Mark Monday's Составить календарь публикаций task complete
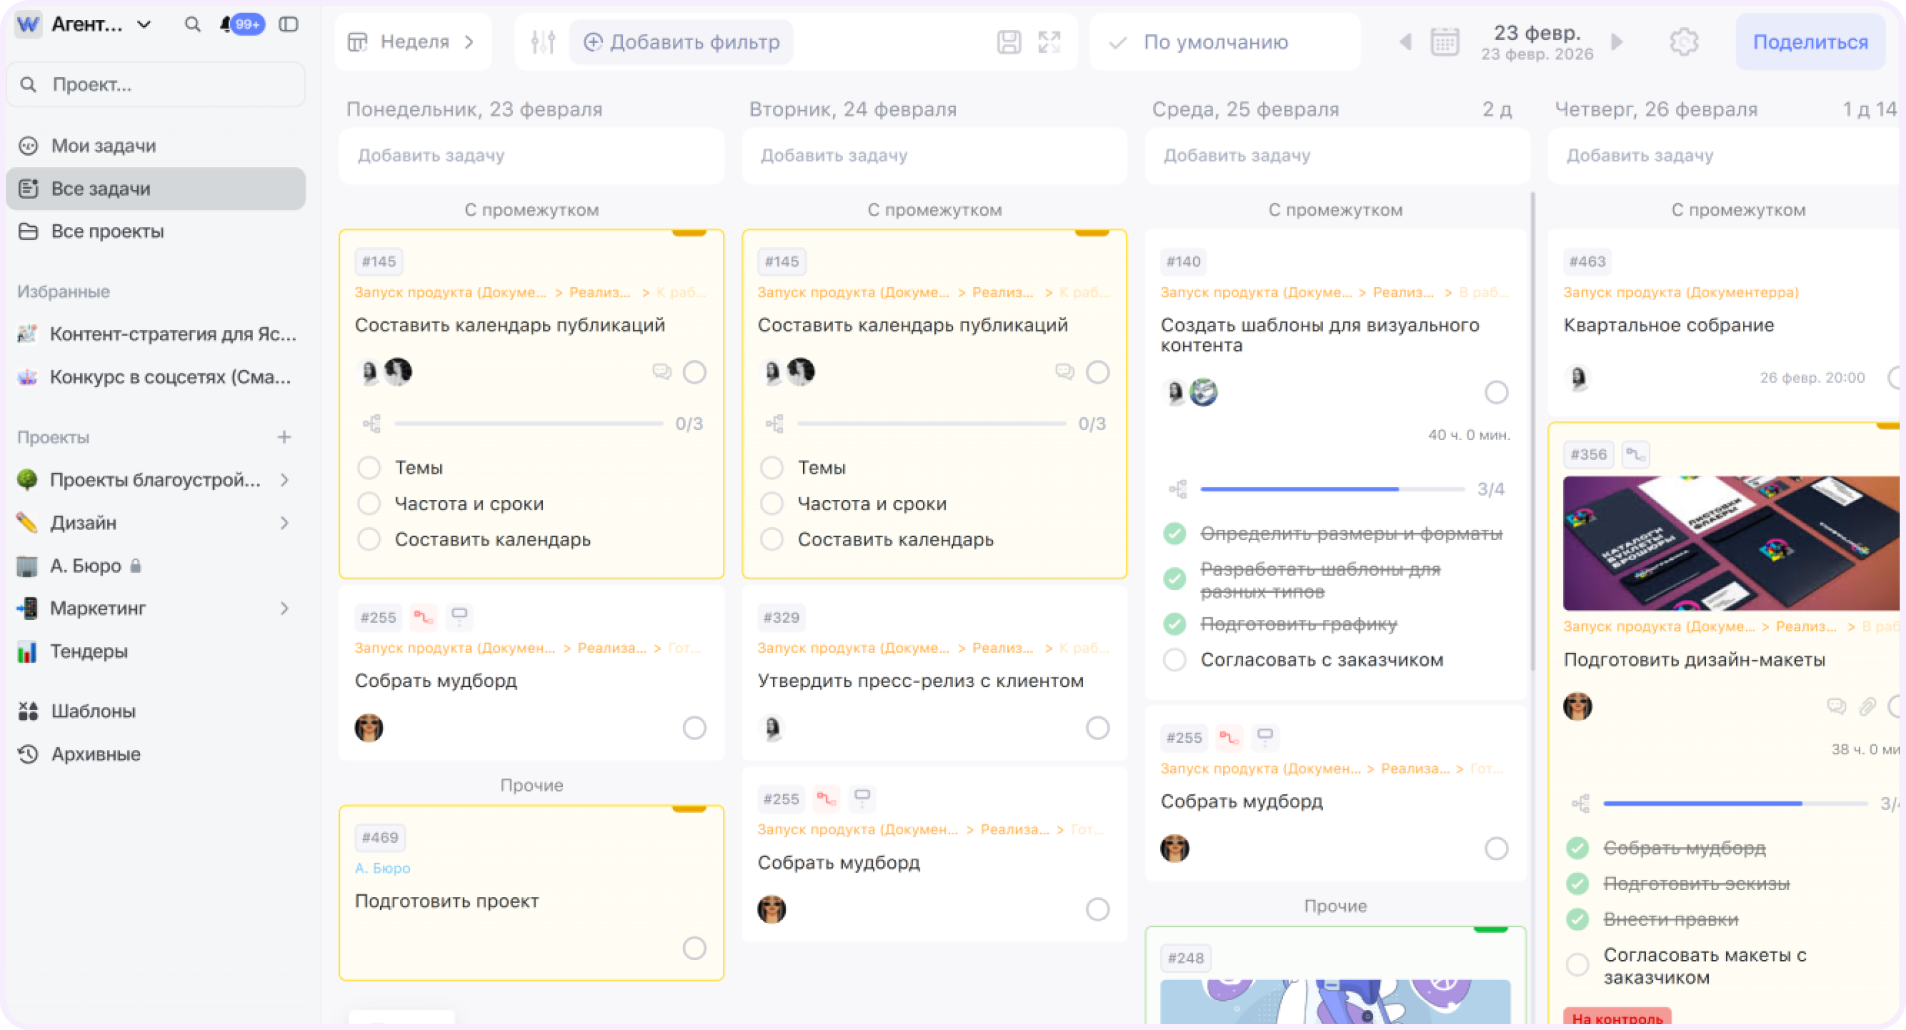Image resolution: width=1906 pixels, height=1030 pixels. (x=695, y=372)
